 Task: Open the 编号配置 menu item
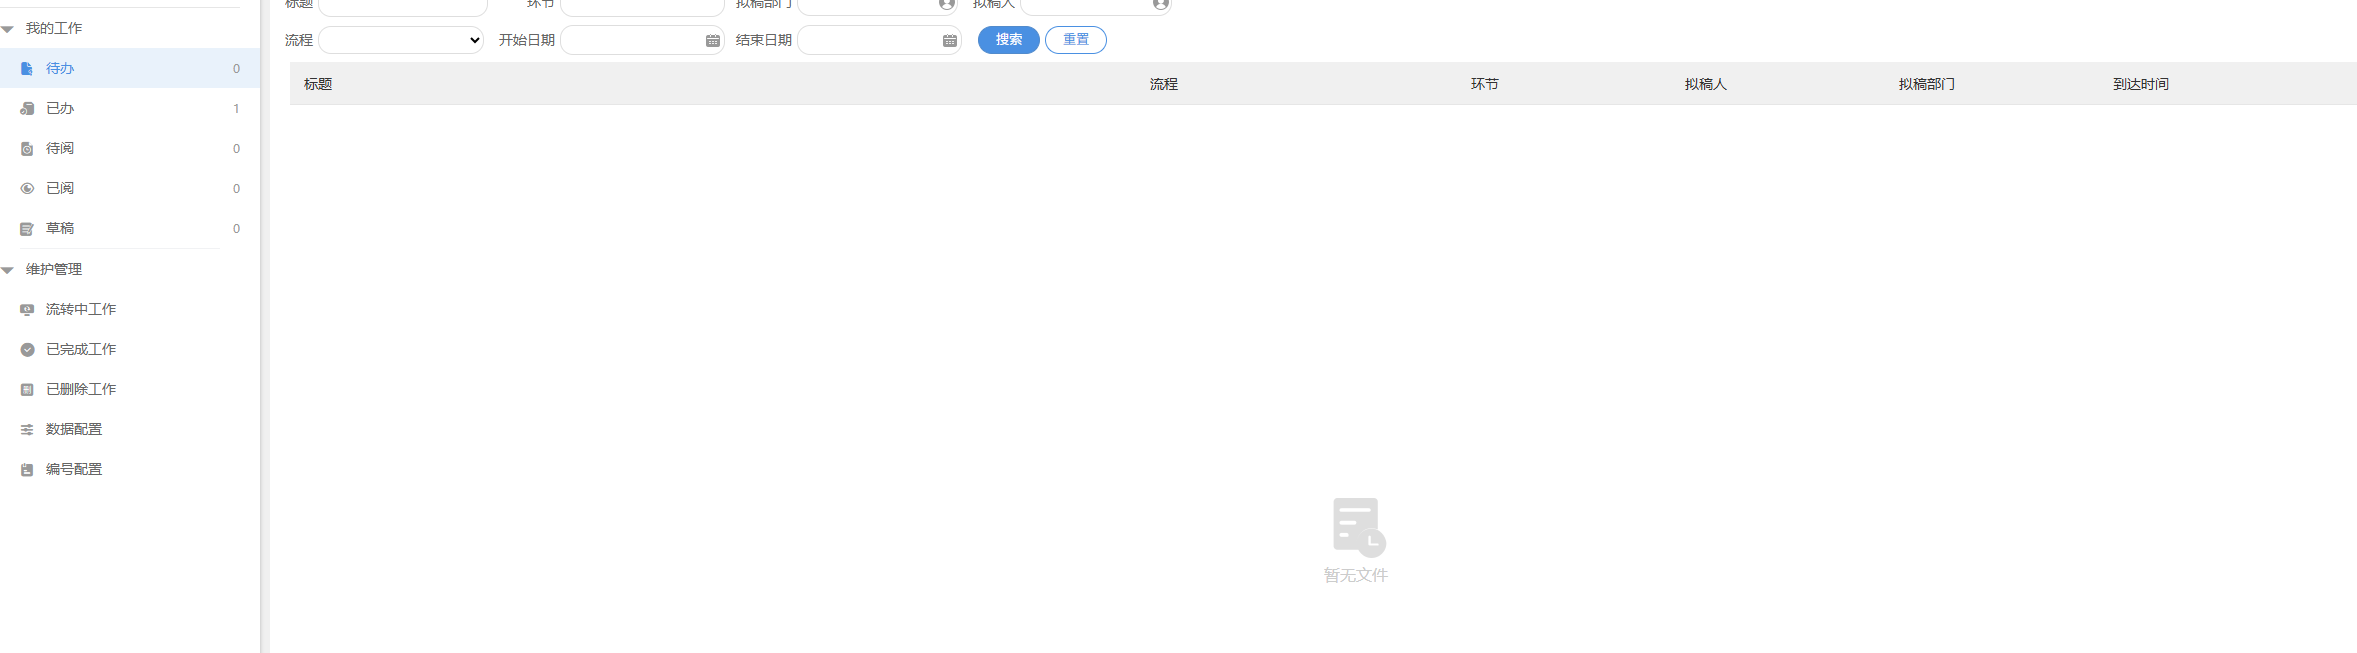(130, 469)
